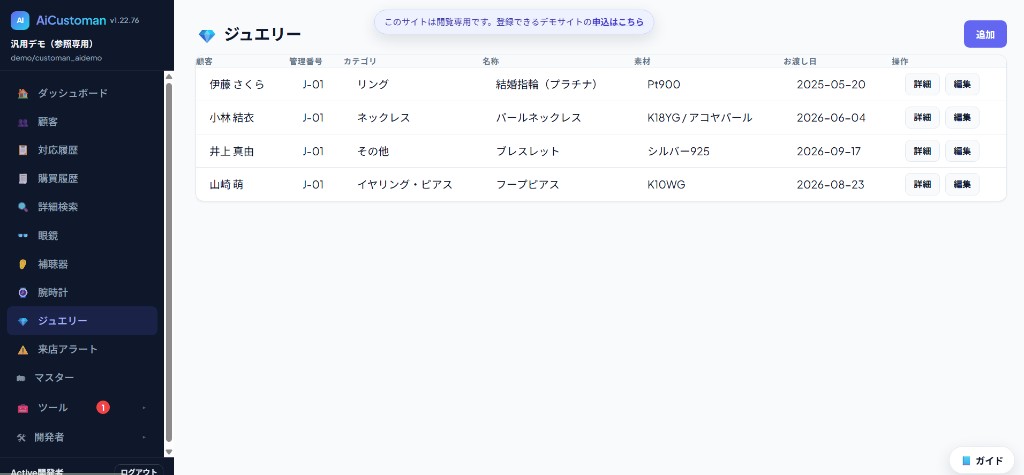Image resolution: width=1024 pixels, height=475 pixels.
Task: Click 編集 for 山崎 萌
Action: tap(962, 184)
